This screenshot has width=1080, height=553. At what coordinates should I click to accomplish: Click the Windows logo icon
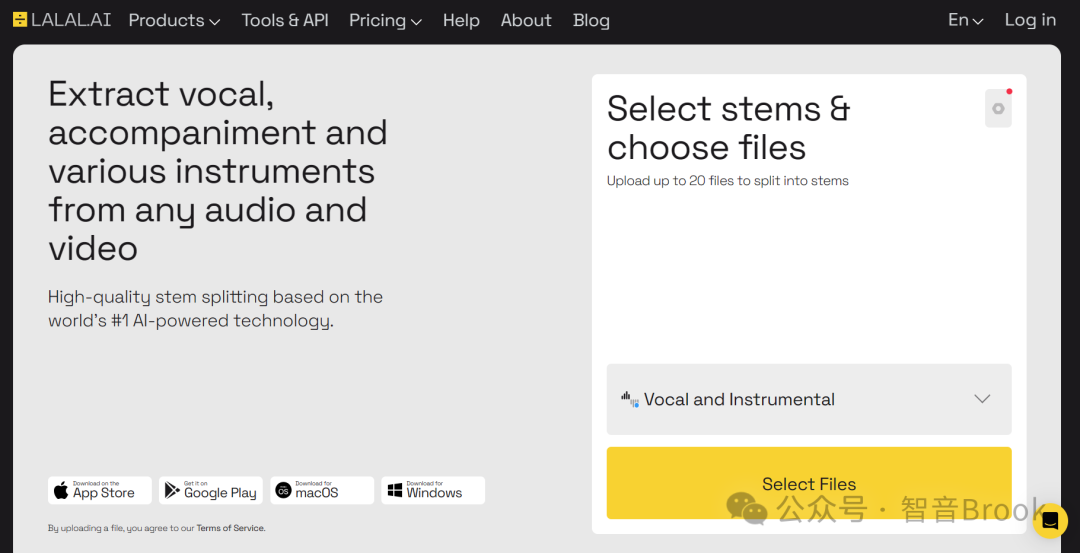click(395, 490)
